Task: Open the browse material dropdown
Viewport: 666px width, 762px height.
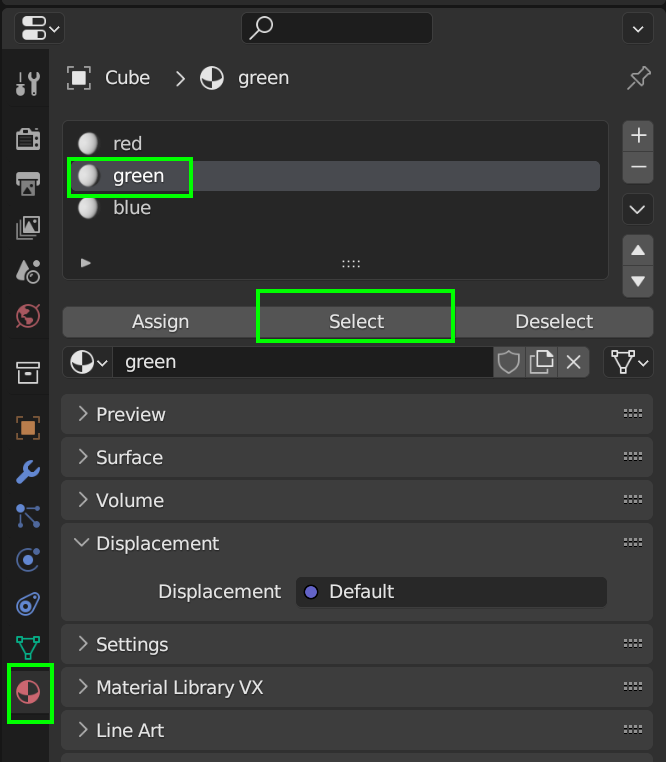Action: pos(88,362)
